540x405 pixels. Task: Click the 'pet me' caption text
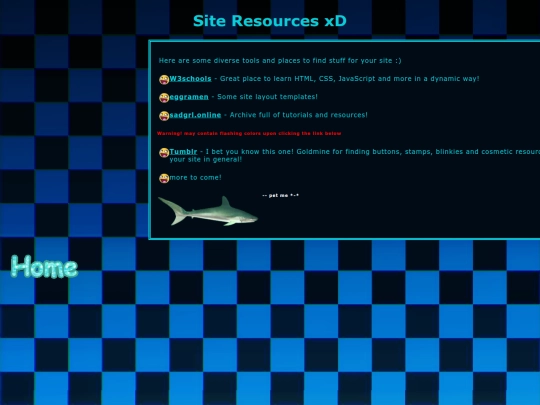pos(280,195)
